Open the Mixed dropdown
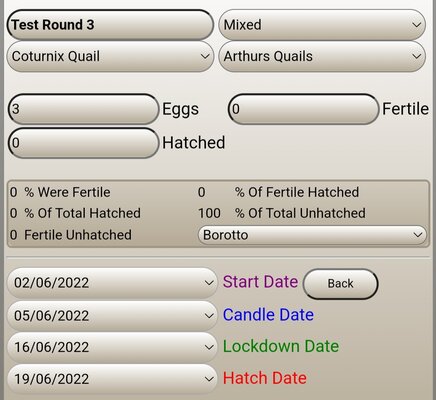This screenshot has height=400, width=436. pyautogui.click(x=322, y=25)
